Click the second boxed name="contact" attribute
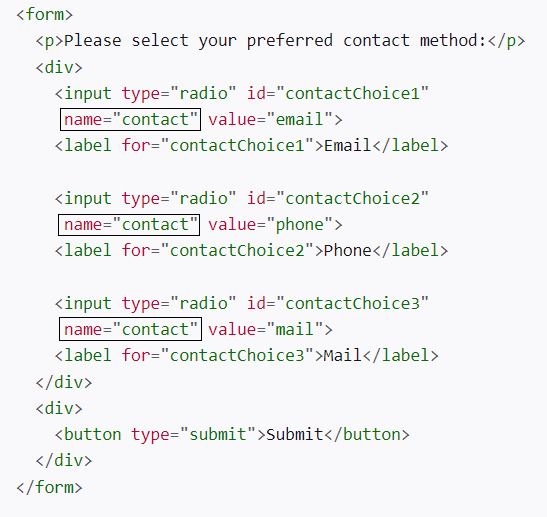 [x=129, y=225]
